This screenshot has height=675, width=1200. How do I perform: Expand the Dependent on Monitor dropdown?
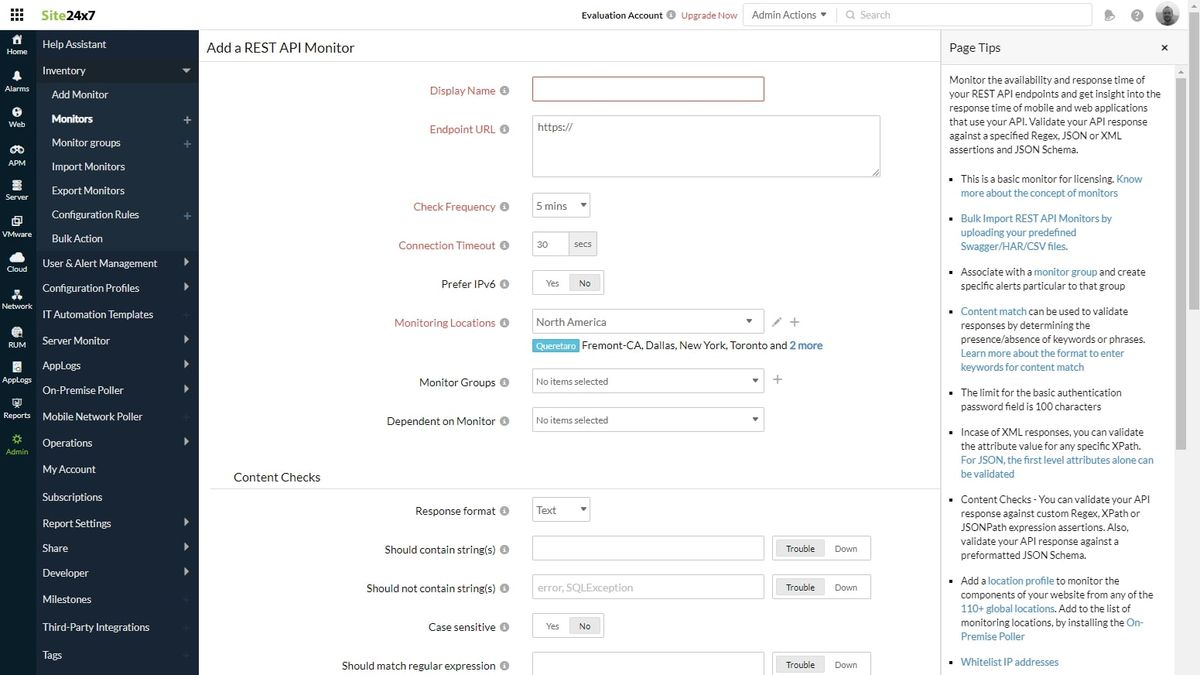(x=646, y=419)
